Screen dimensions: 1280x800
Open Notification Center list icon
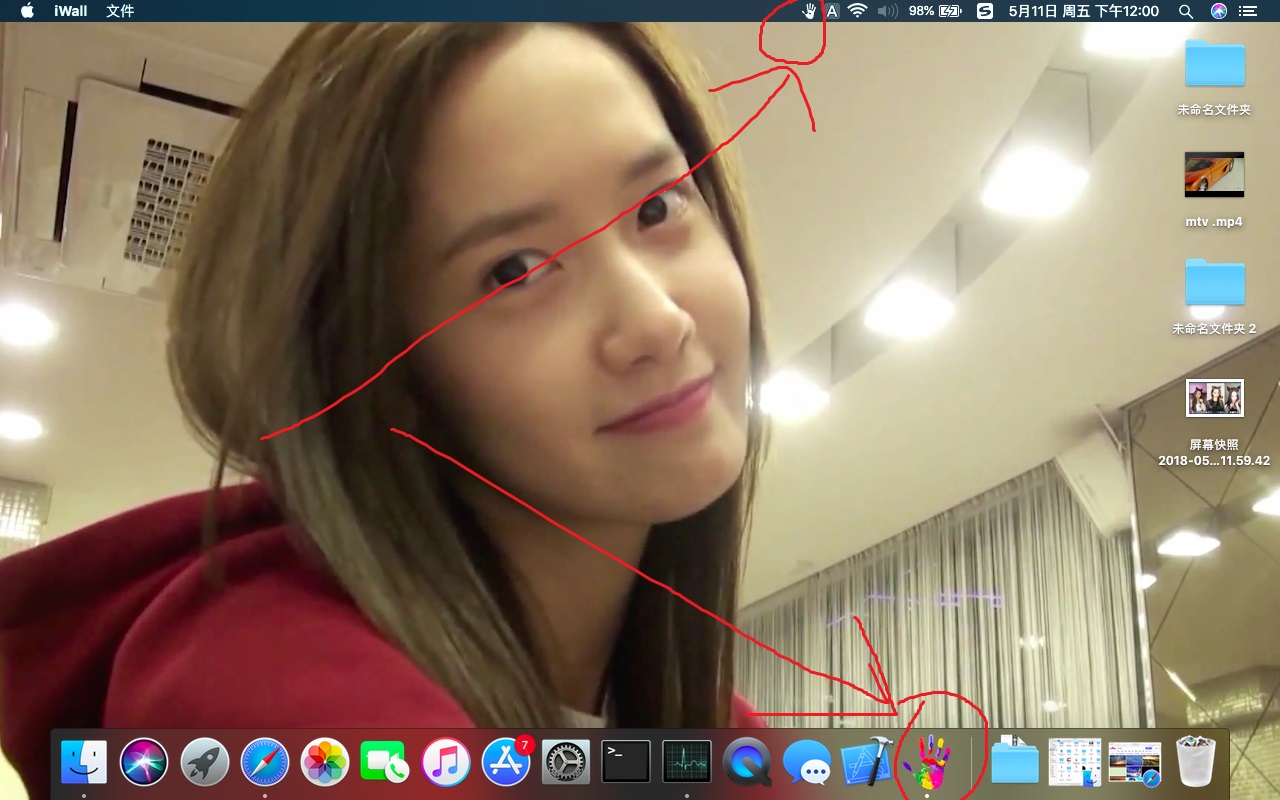pos(1247,11)
